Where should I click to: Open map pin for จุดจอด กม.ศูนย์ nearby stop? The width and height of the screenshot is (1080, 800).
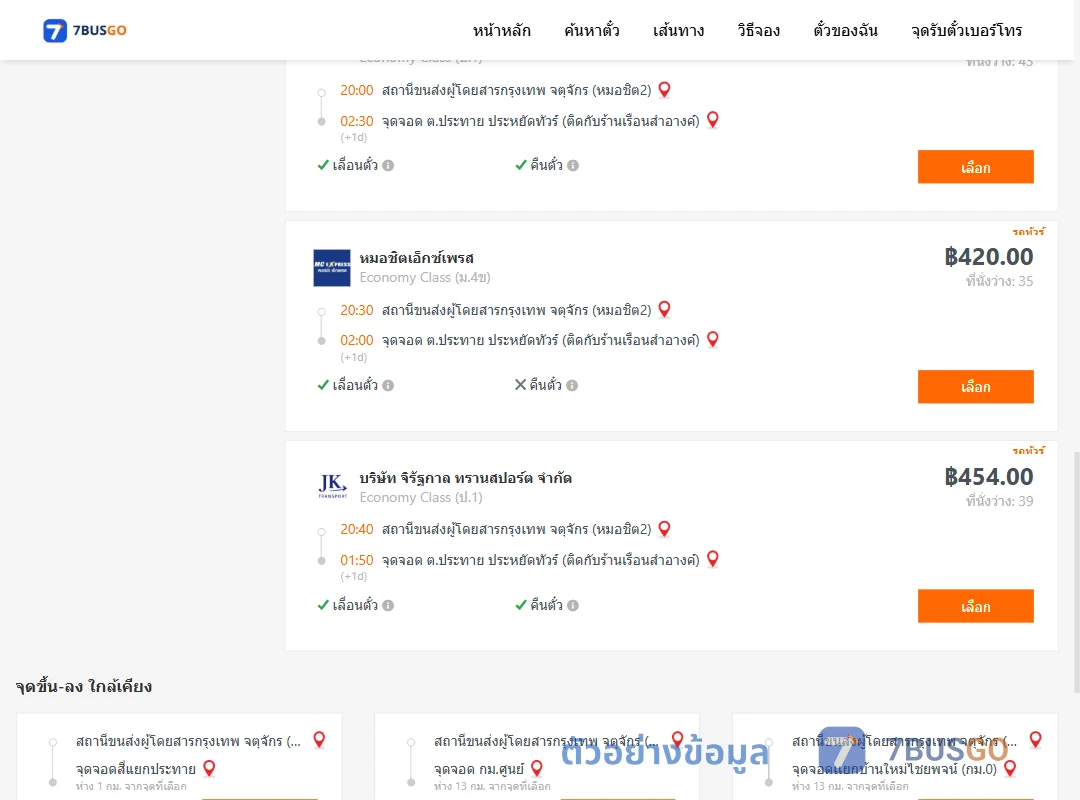537,768
